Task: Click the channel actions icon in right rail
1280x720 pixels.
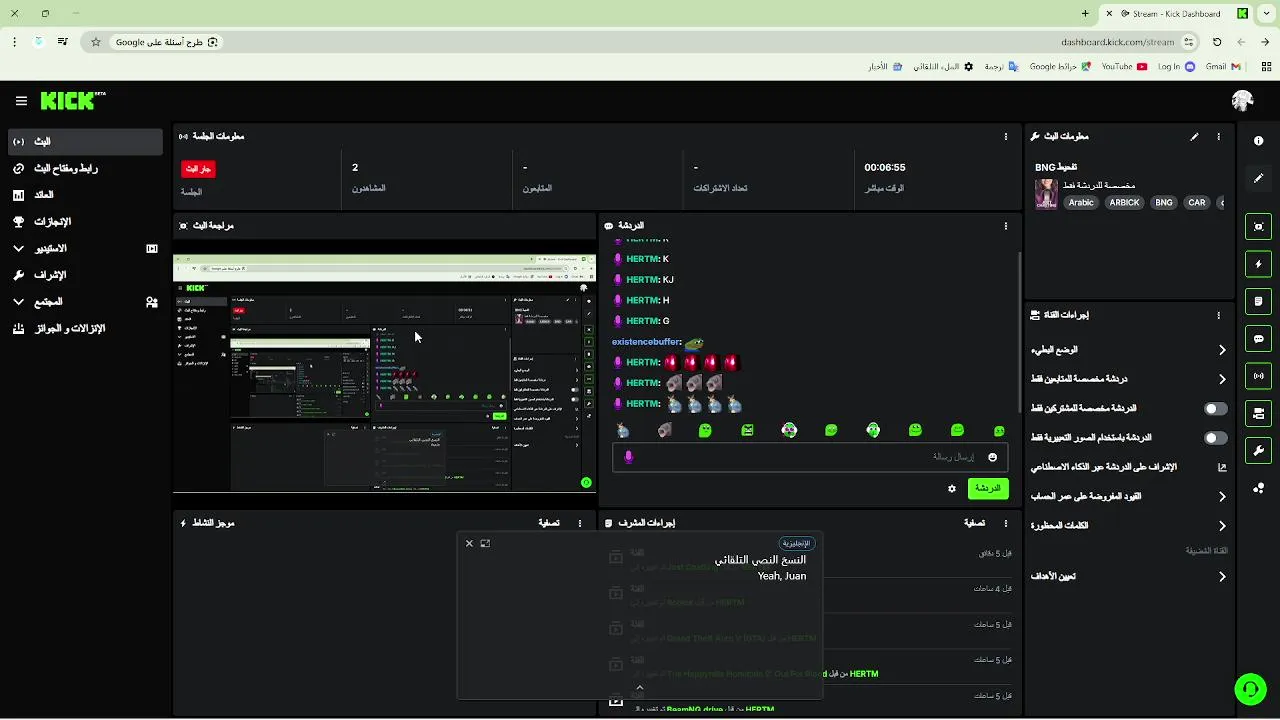Action: tap(1258, 413)
